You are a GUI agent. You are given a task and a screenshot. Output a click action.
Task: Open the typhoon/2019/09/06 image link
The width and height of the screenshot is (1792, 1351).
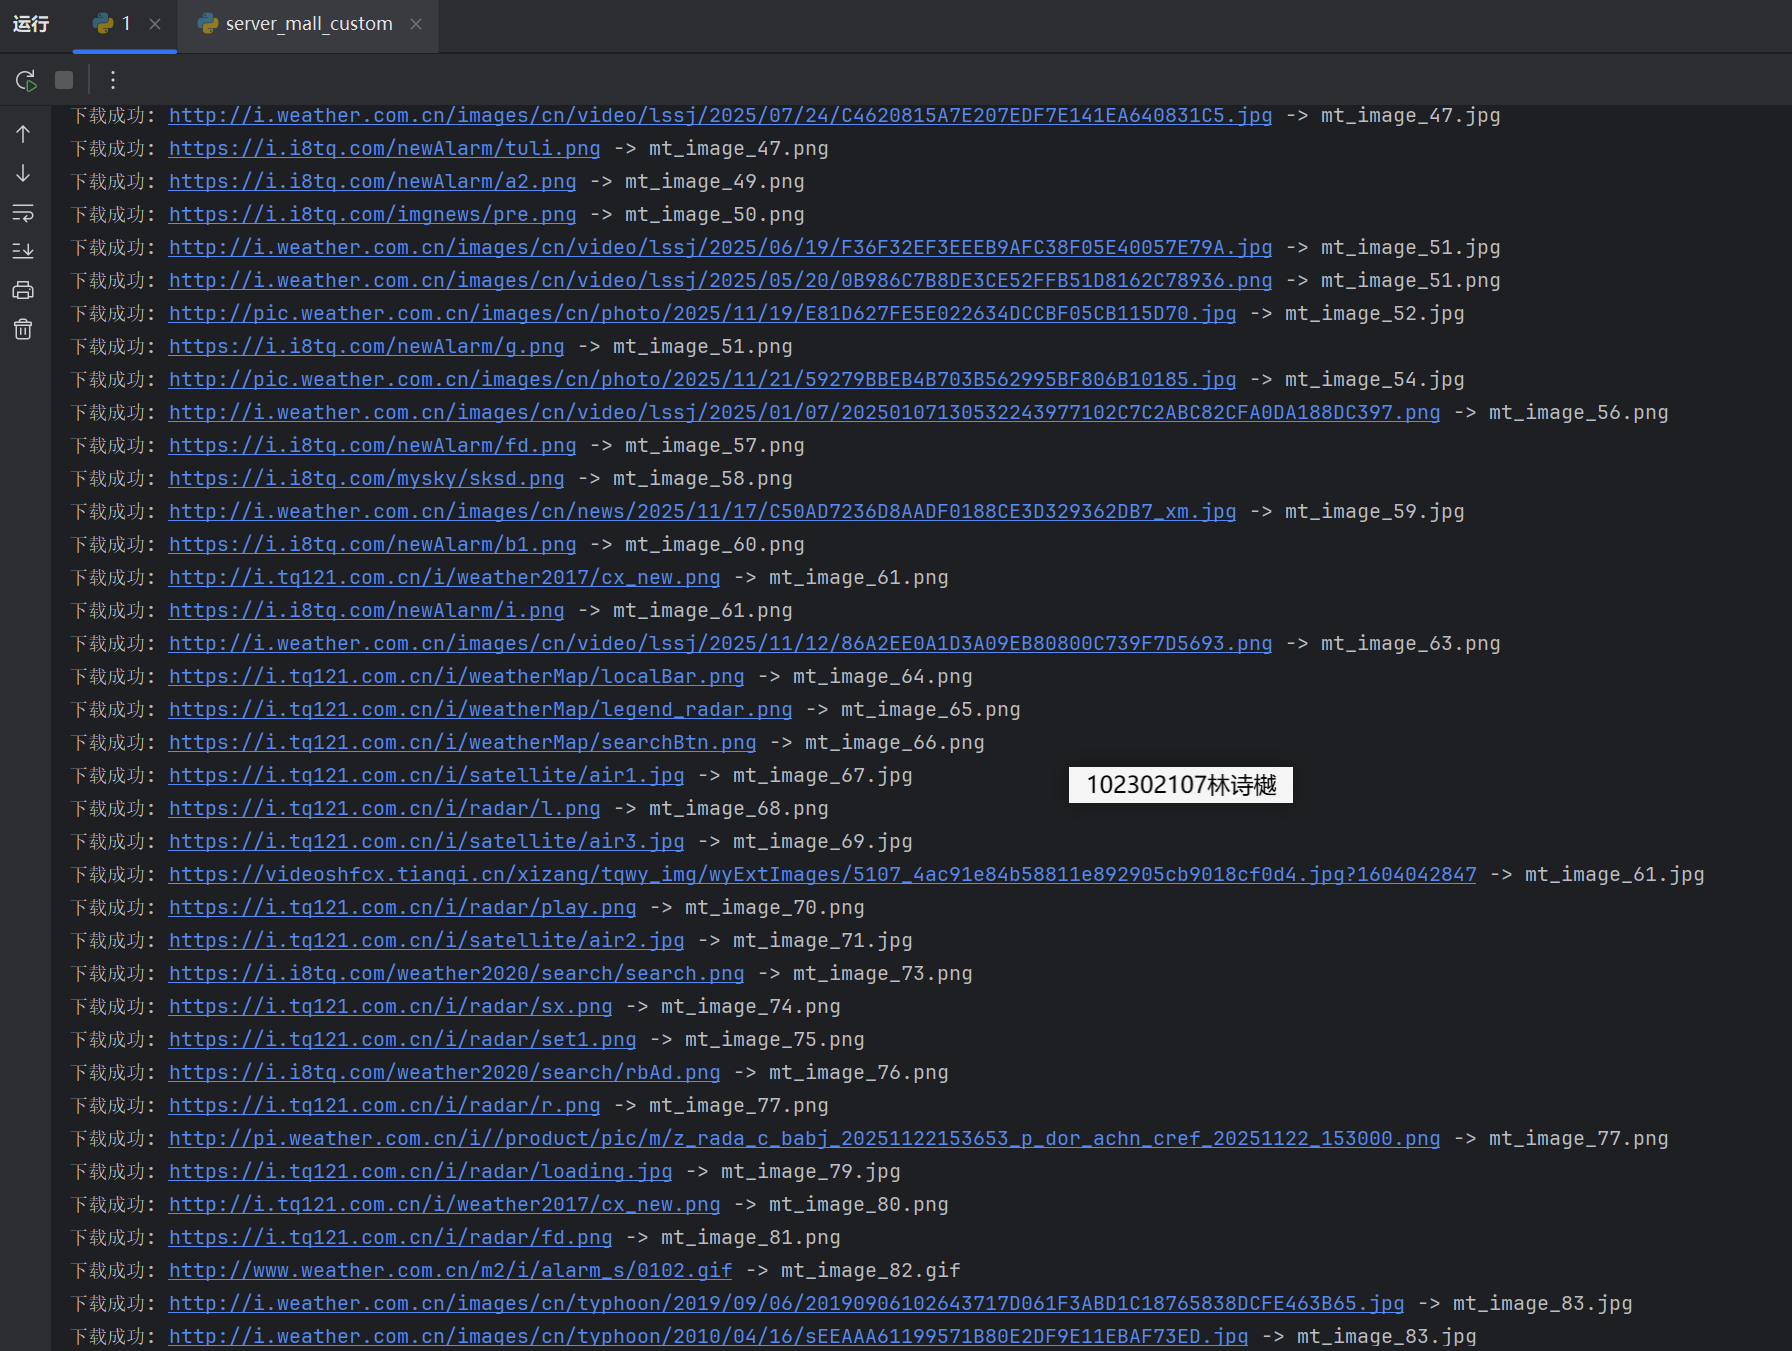[787, 1303]
